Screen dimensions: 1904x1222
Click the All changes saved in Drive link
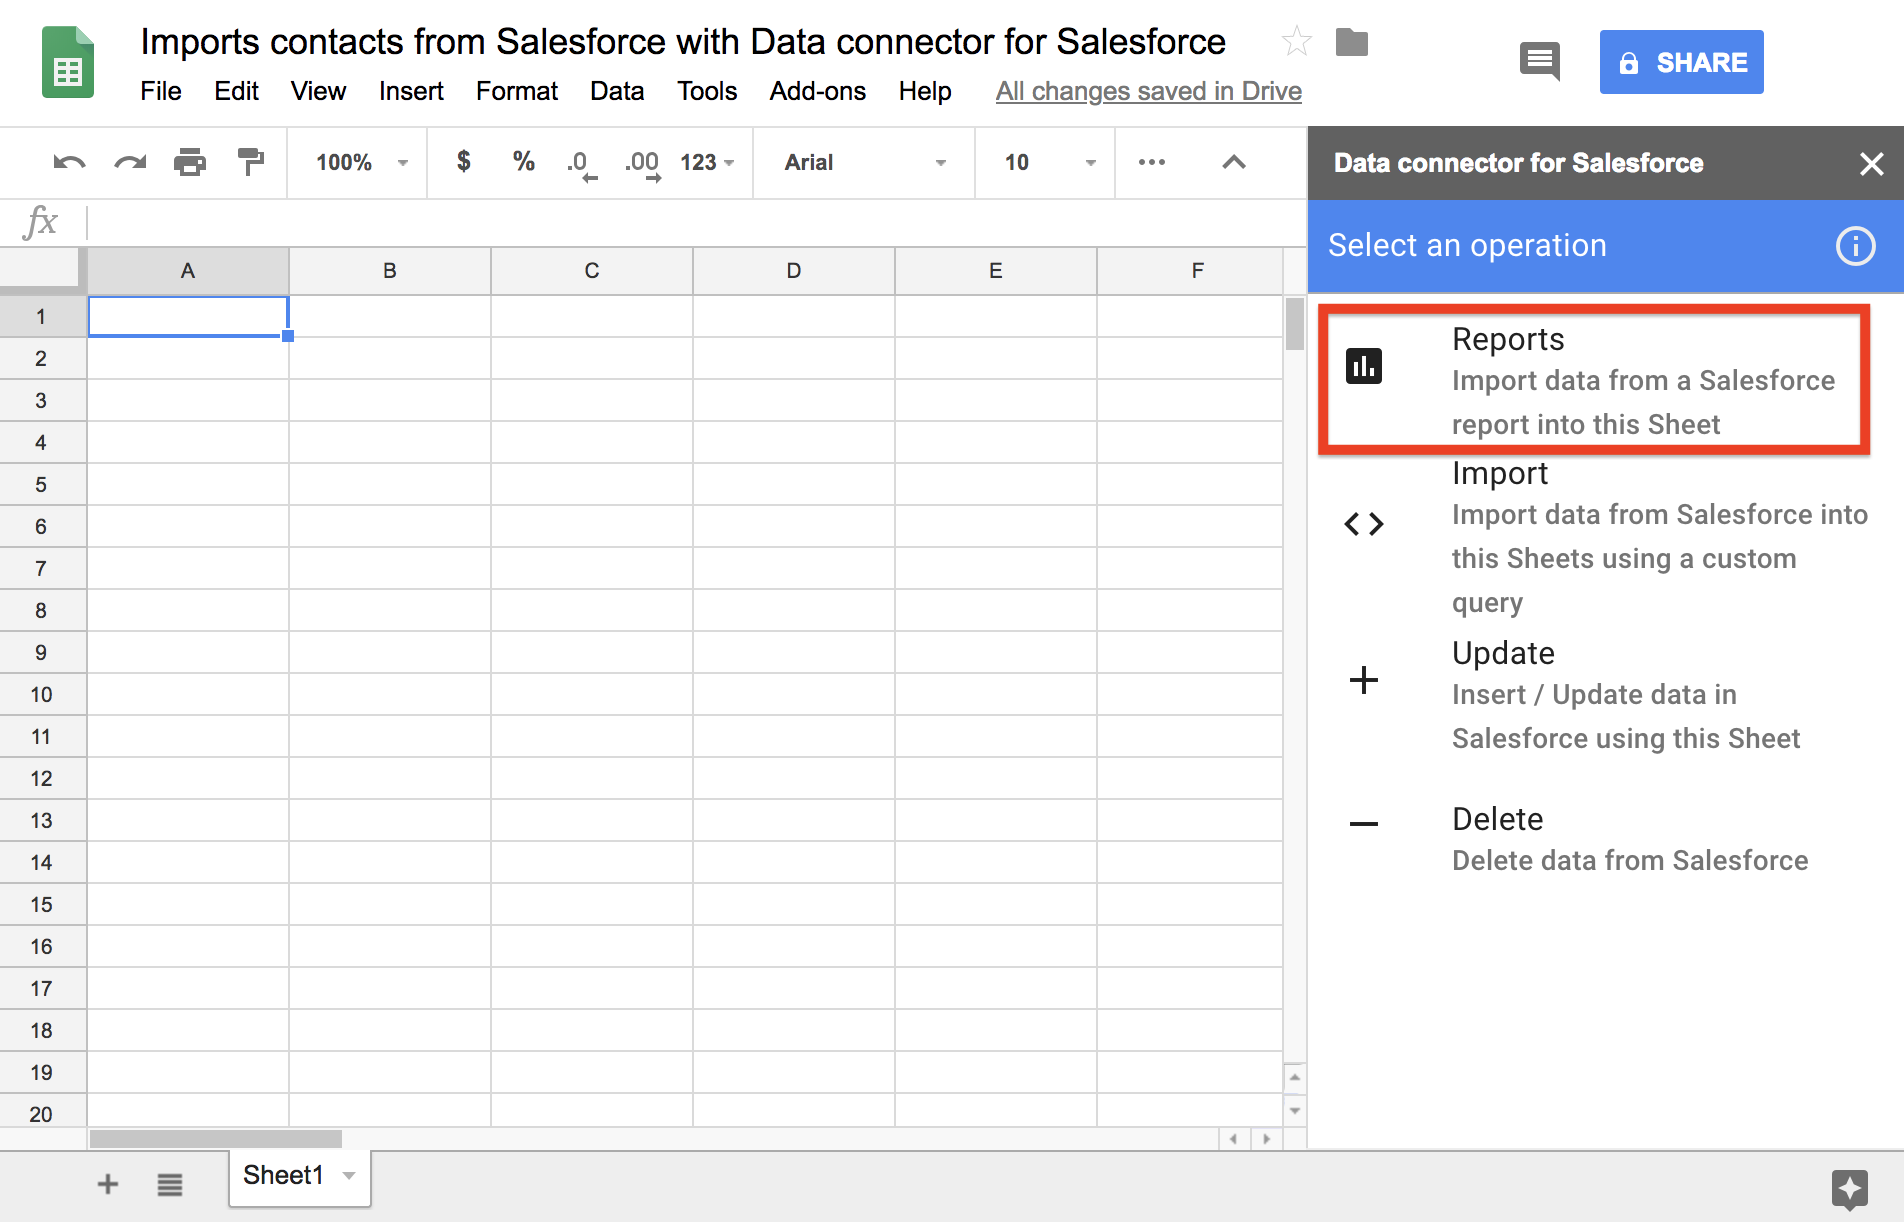1148,91
